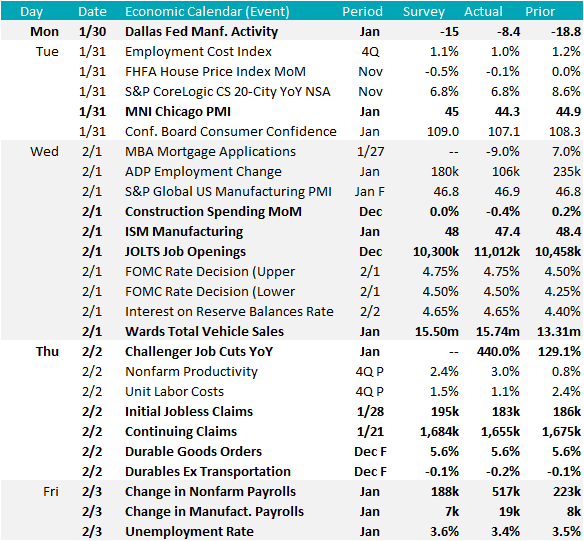Click the Economic Calendar (Event) column header
The width and height of the screenshot is (584, 541).
(207, 12)
